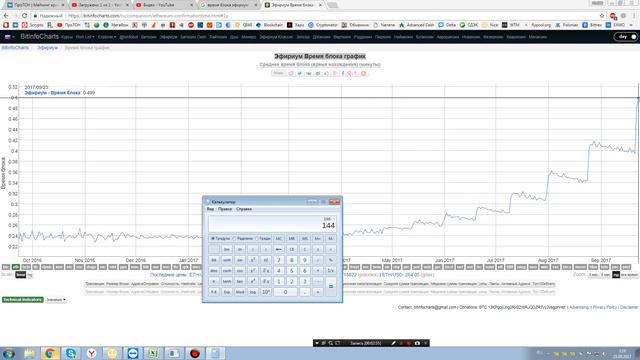The height and width of the screenshot is (360, 640).
Task: Open Excel from the taskbar
Action: coord(153,353)
